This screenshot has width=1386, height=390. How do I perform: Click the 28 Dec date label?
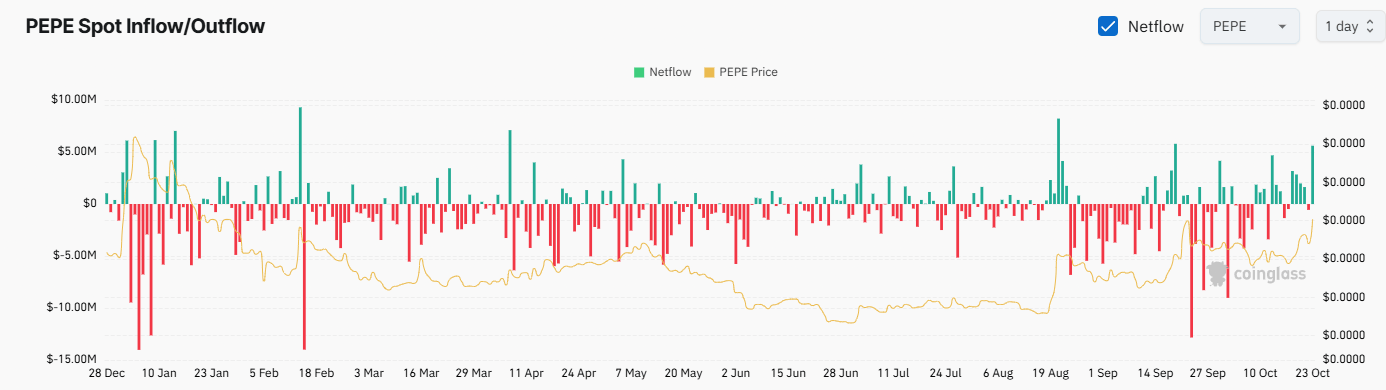pos(107,373)
